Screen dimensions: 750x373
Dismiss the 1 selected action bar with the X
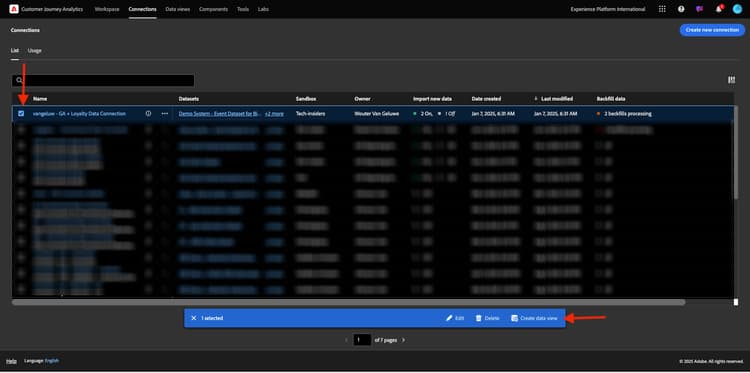[194, 318]
